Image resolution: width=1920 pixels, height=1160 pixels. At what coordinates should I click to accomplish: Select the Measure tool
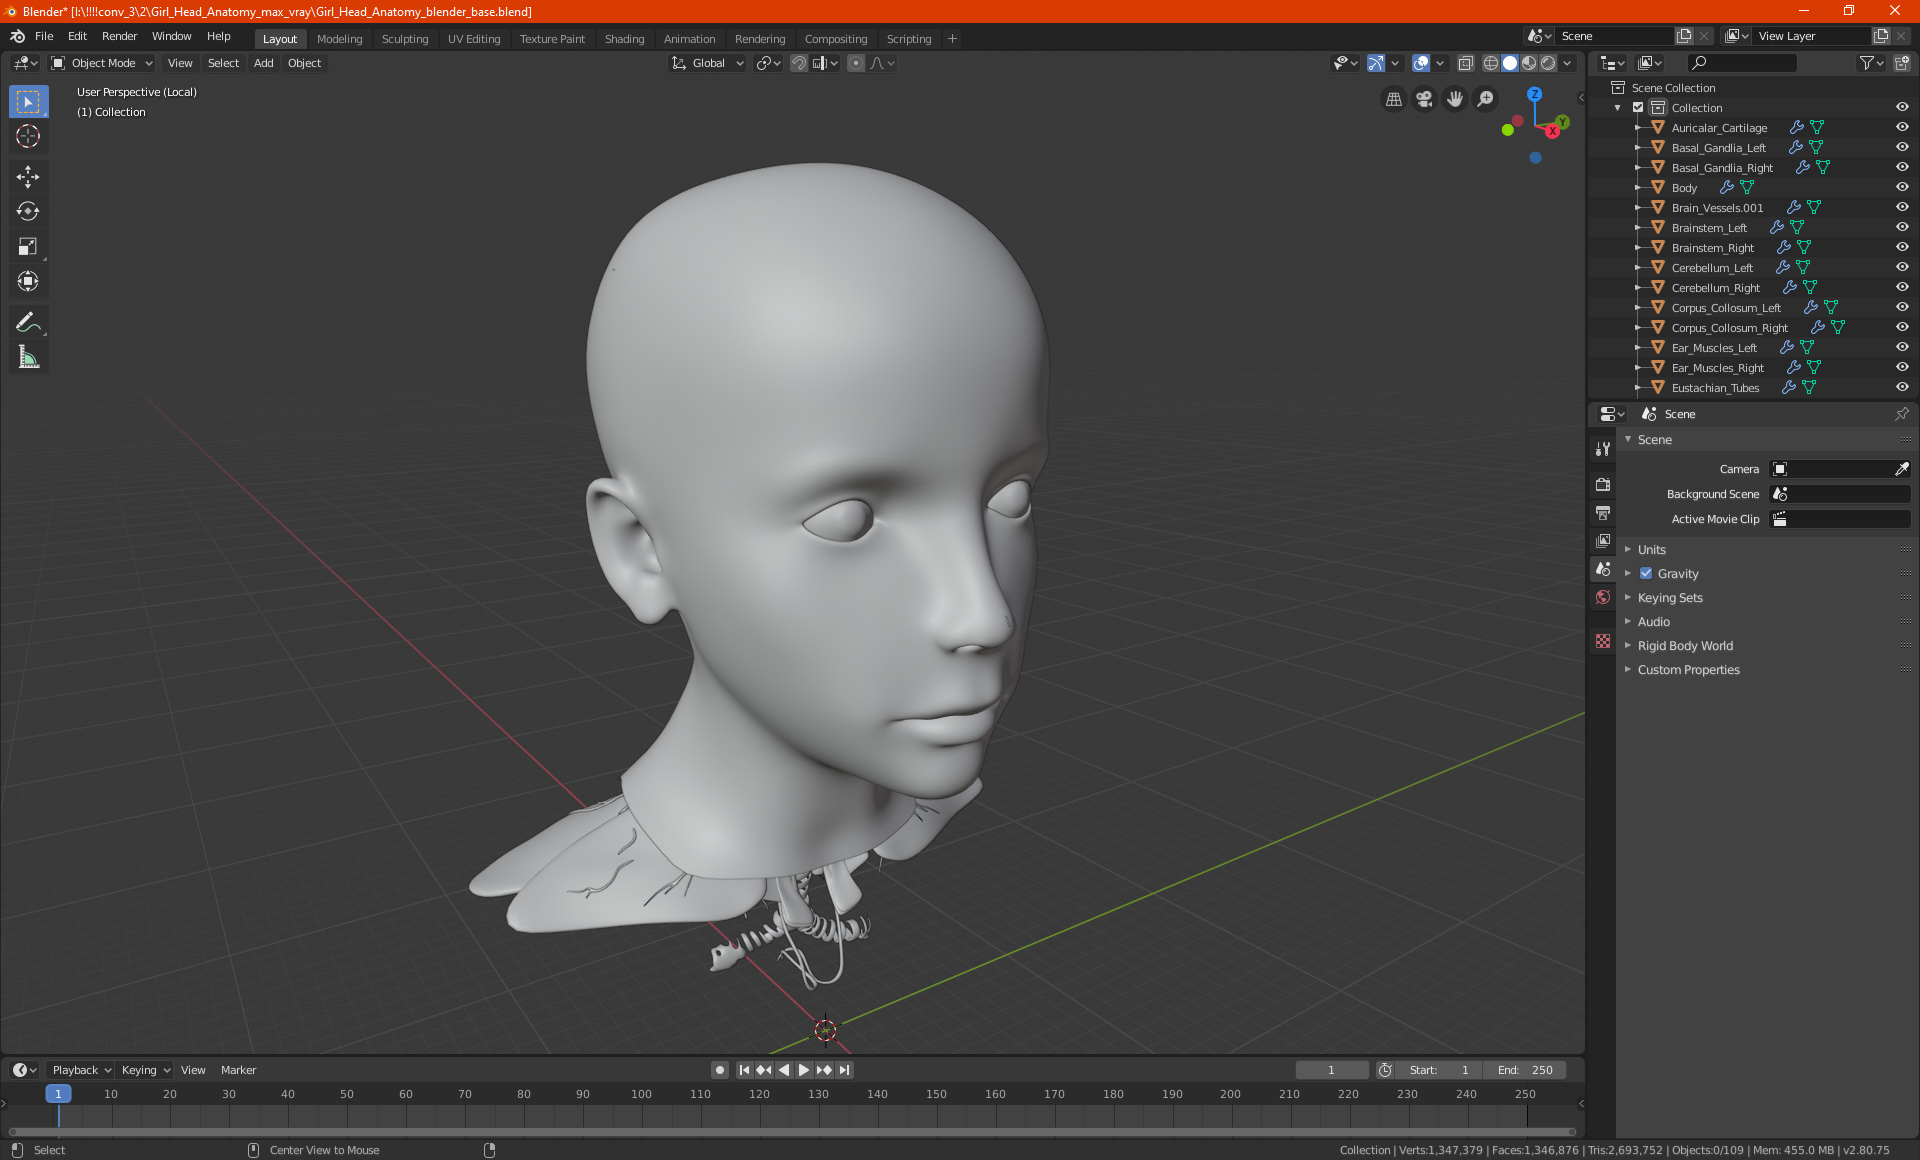(x=28, y=358)
